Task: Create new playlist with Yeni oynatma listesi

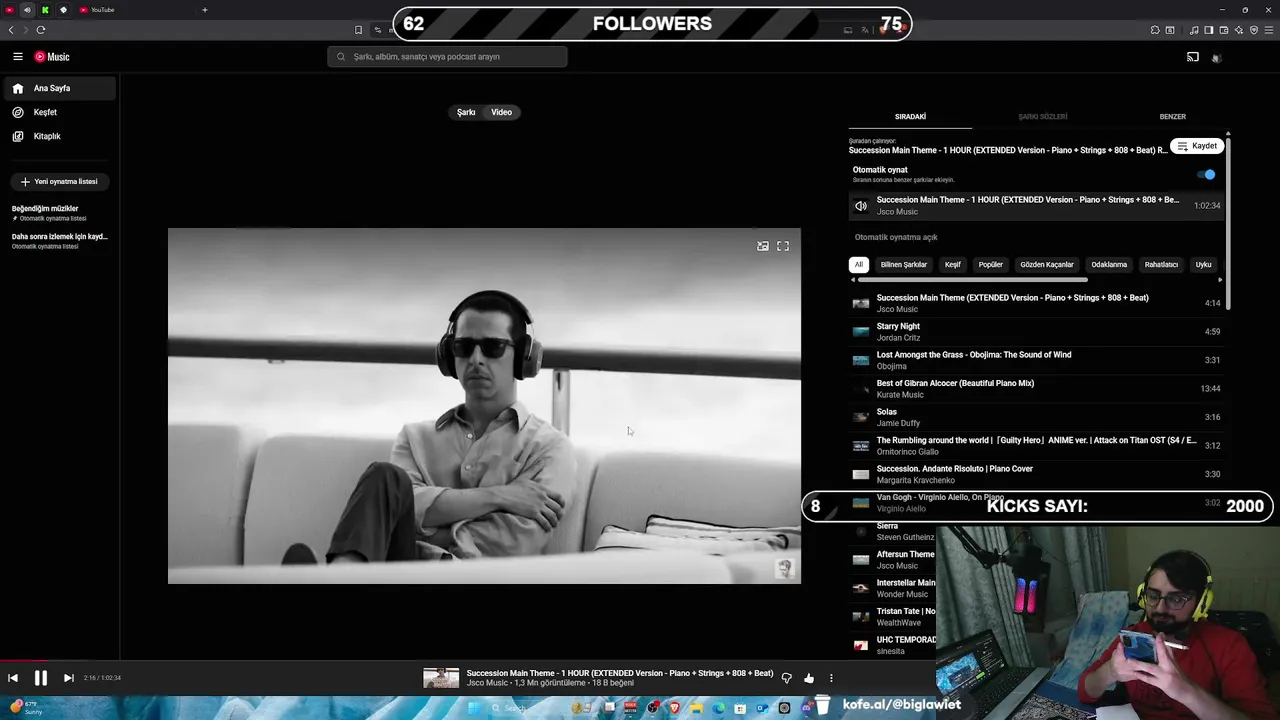Action: pyautogui.click(x=59, y=181)
